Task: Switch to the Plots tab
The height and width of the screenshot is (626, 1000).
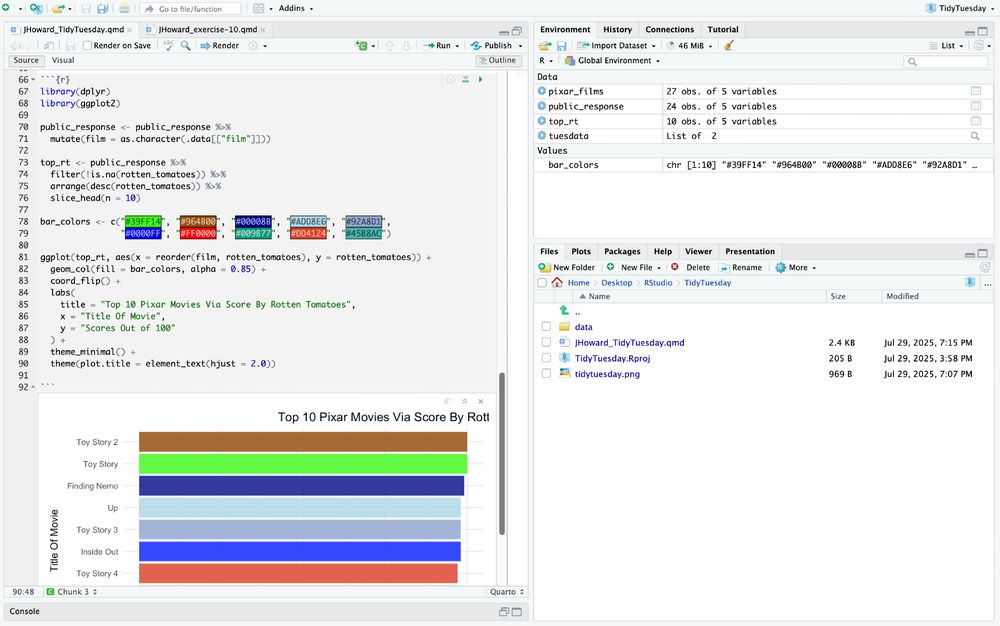Action: point(581,251)
